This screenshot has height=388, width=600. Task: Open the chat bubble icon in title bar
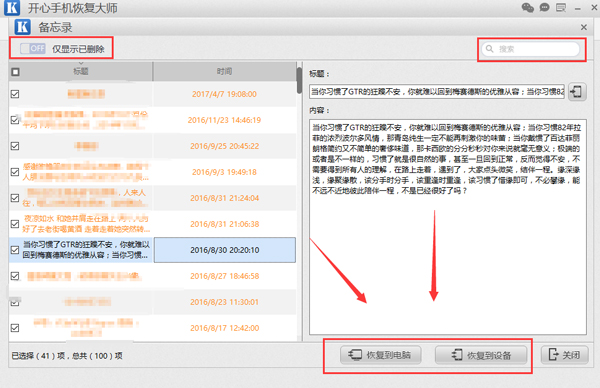point(545,7)
